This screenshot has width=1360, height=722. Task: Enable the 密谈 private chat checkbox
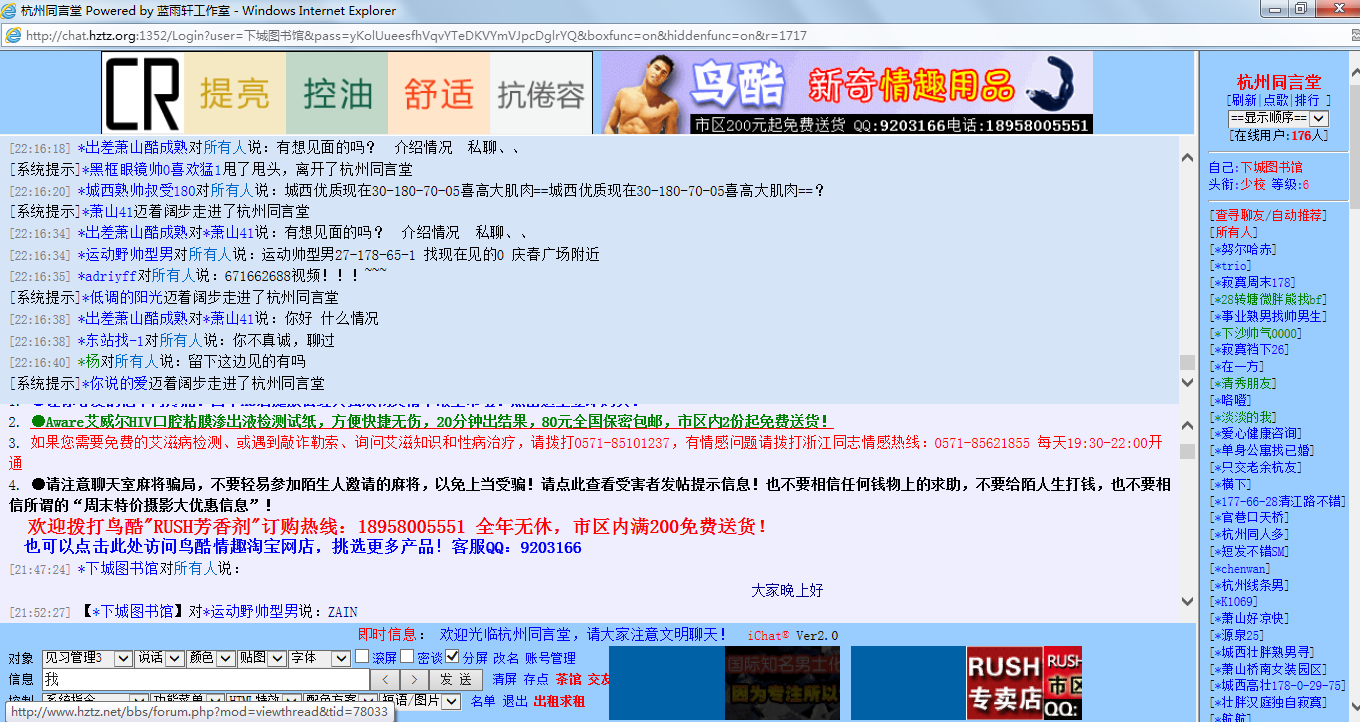[x=407, y=657]
